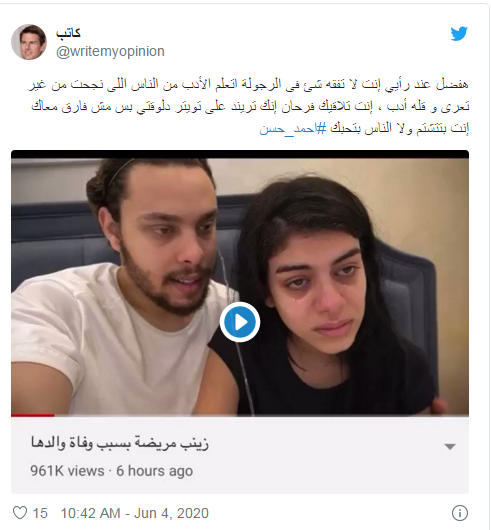This screenshot has height=530, width=491.
Task: Expand the video card's dropdown arrow
Action: [450, 447]
